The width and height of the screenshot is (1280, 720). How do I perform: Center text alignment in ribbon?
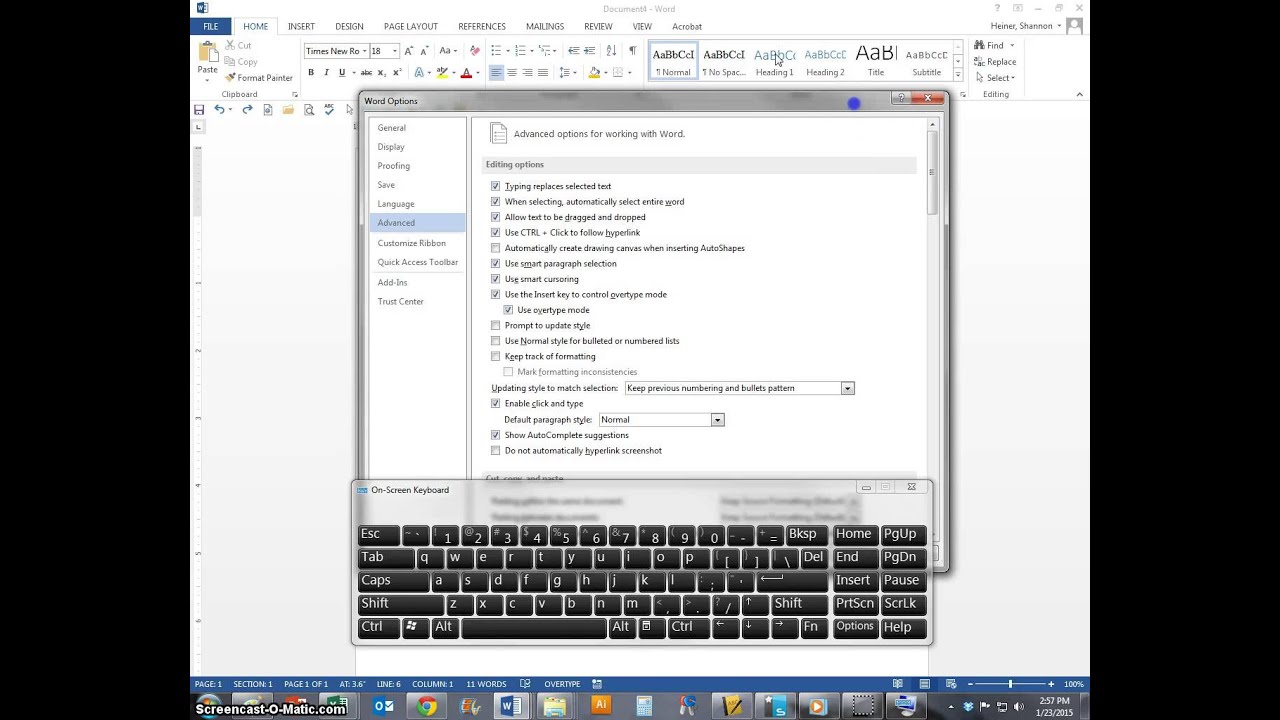coord(512,72)
